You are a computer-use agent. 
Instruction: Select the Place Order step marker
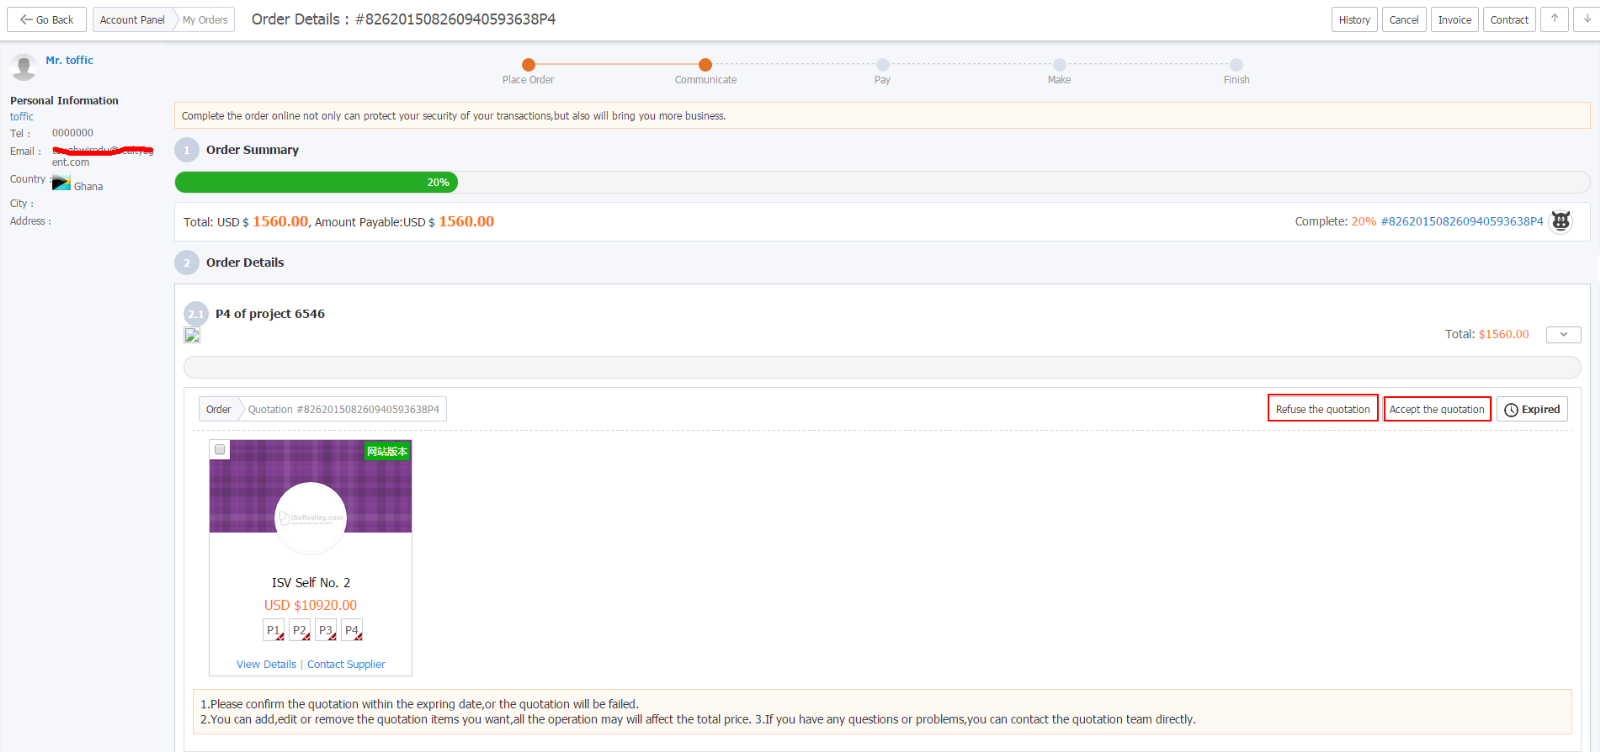pyautogui.click(x=528, y=65)
